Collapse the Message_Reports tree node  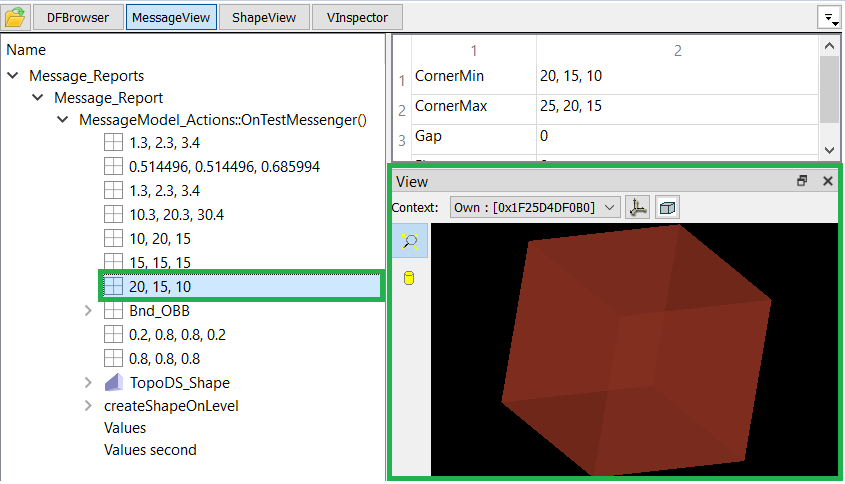coord(13,76)
